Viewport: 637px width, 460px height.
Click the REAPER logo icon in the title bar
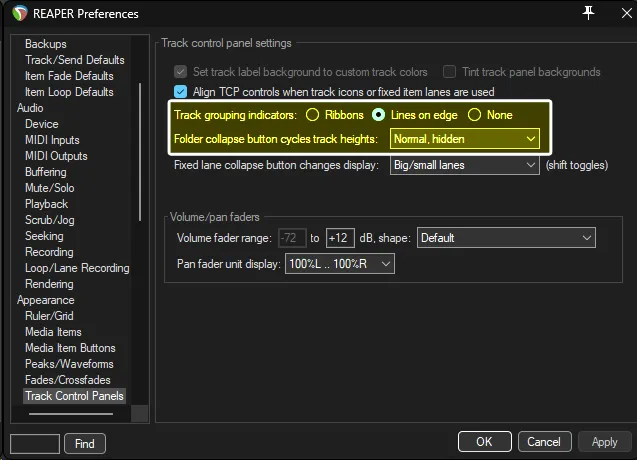pos(20,13)
